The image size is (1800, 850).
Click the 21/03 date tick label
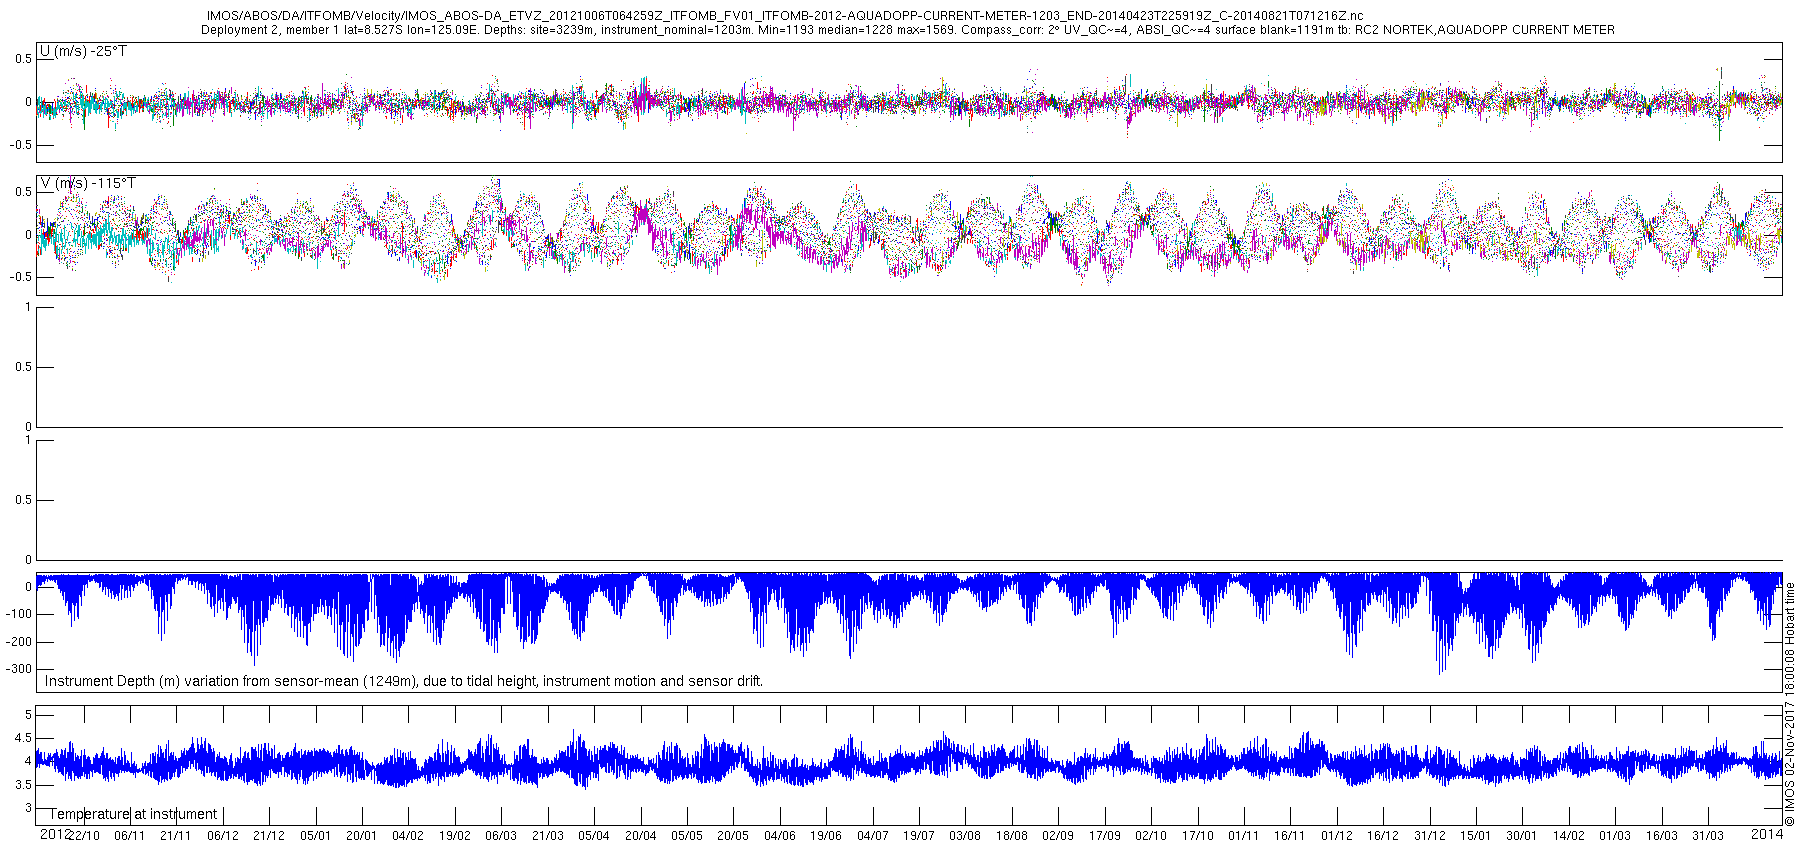[548, 836]
